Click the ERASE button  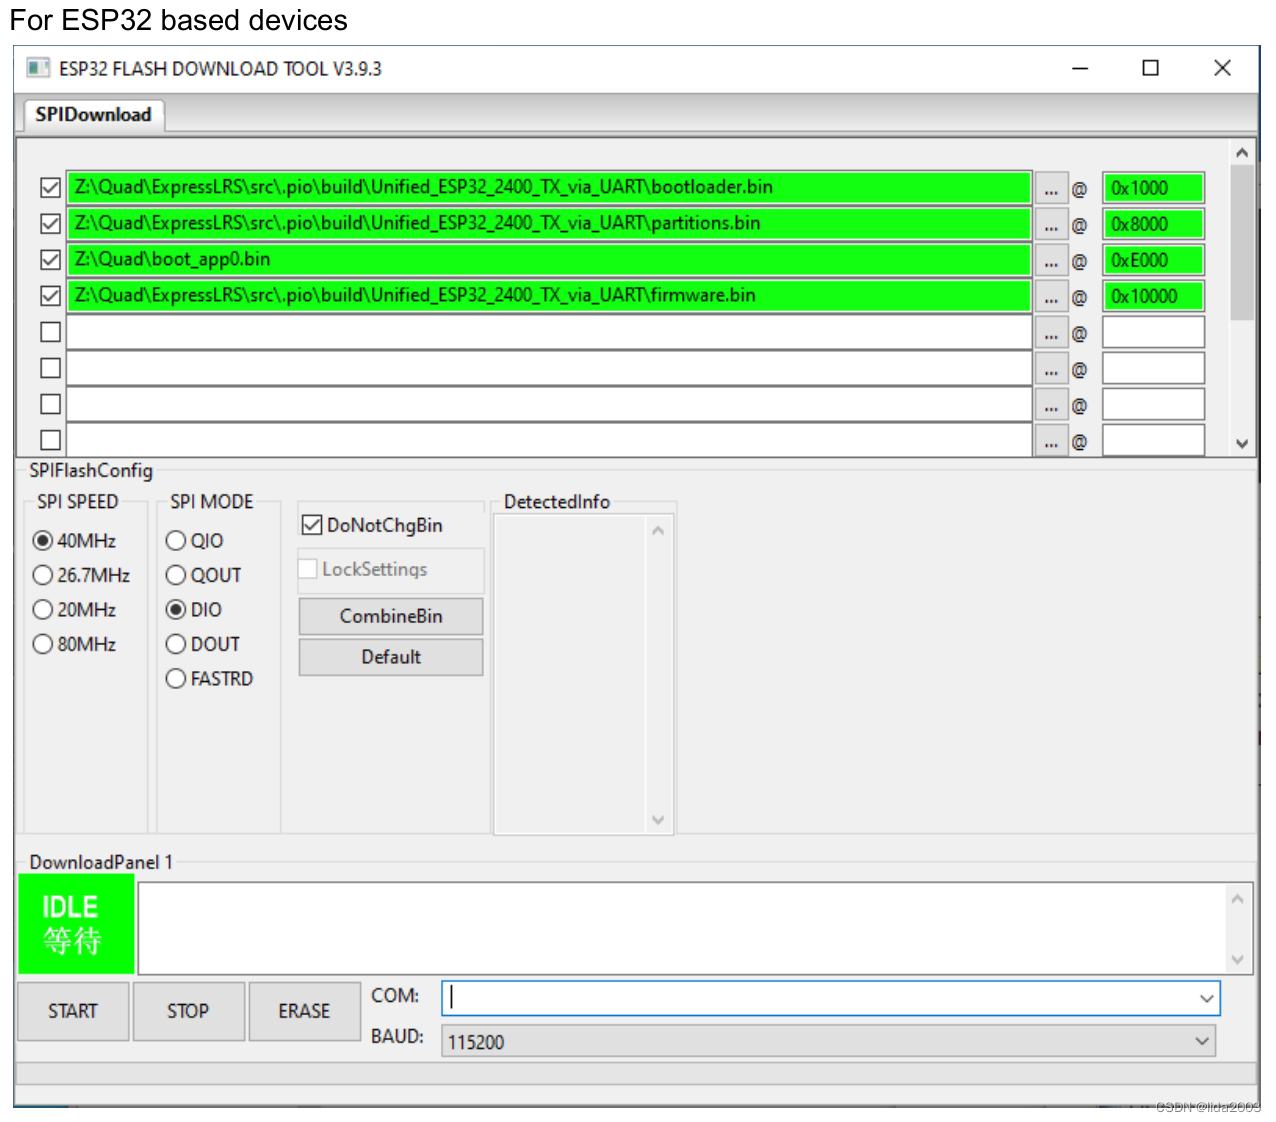pos(304,1011)
